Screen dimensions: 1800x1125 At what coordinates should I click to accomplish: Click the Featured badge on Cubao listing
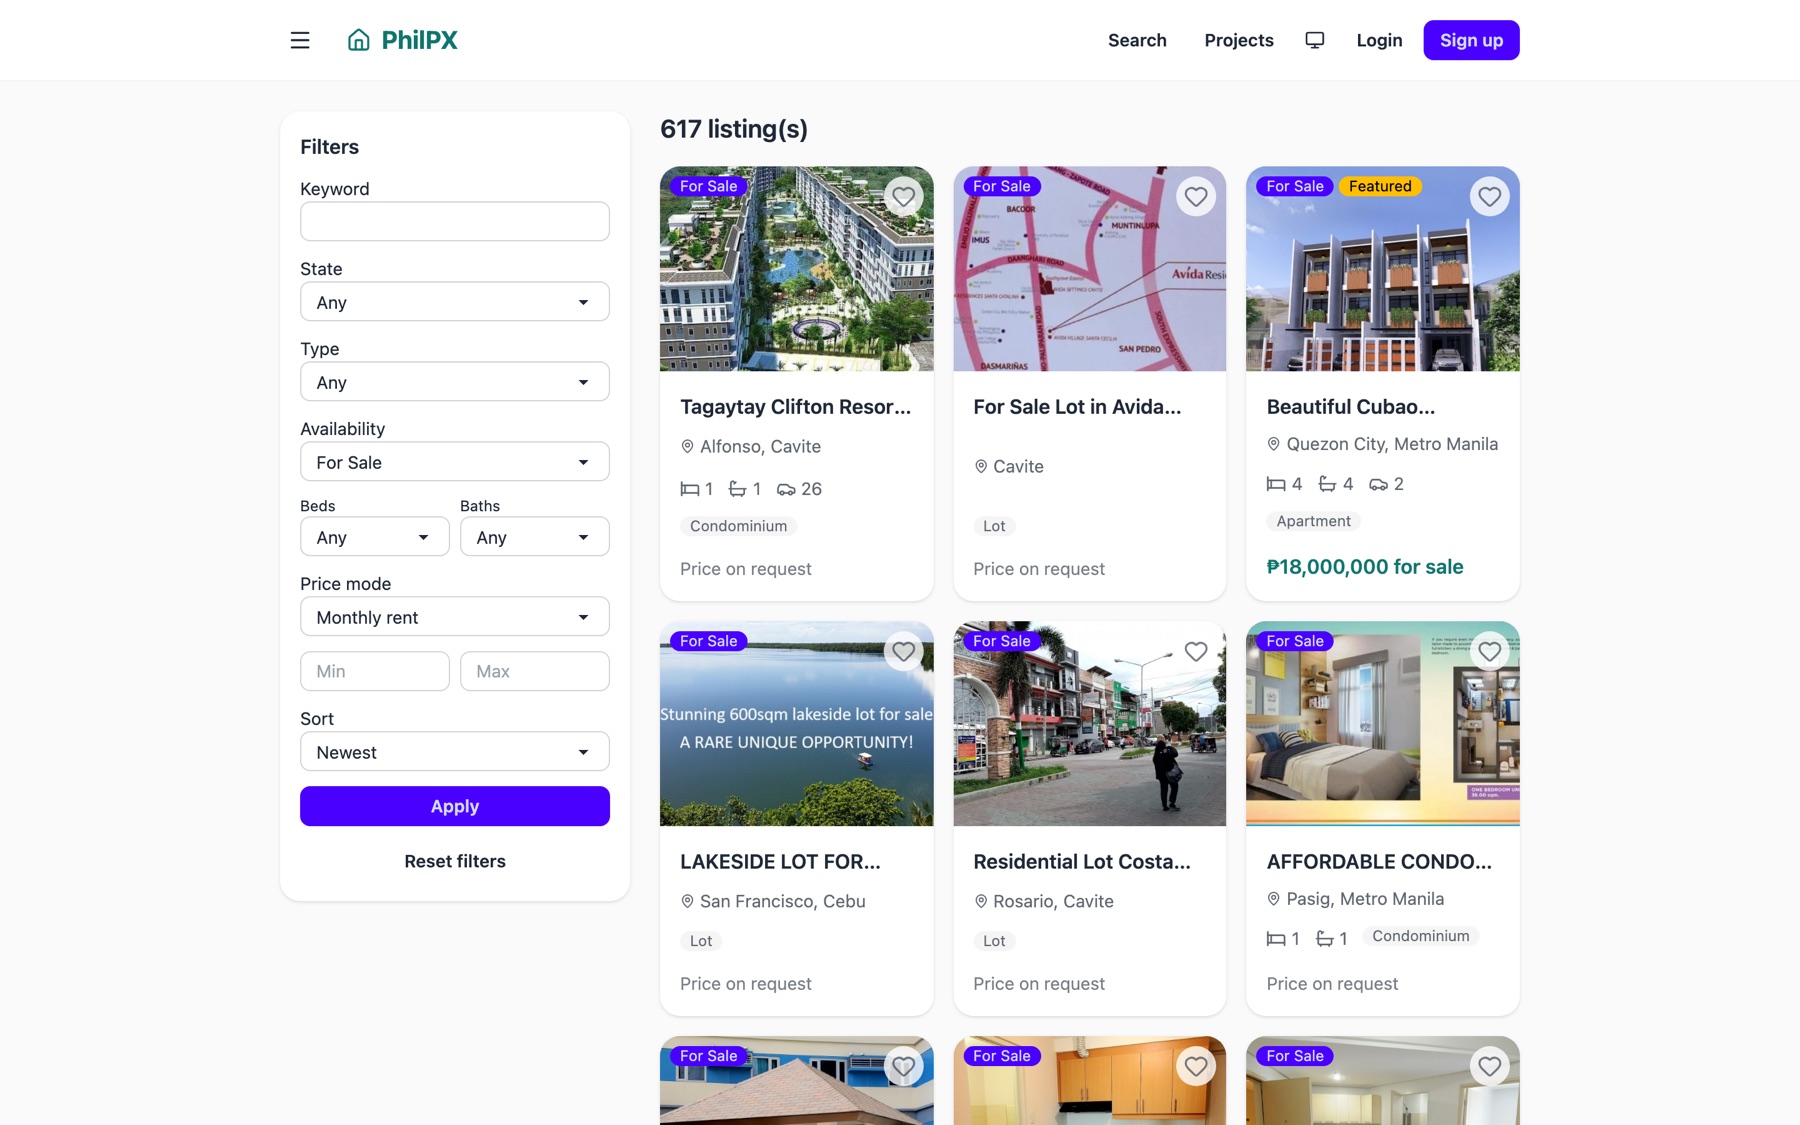(x=1380, y=186)
